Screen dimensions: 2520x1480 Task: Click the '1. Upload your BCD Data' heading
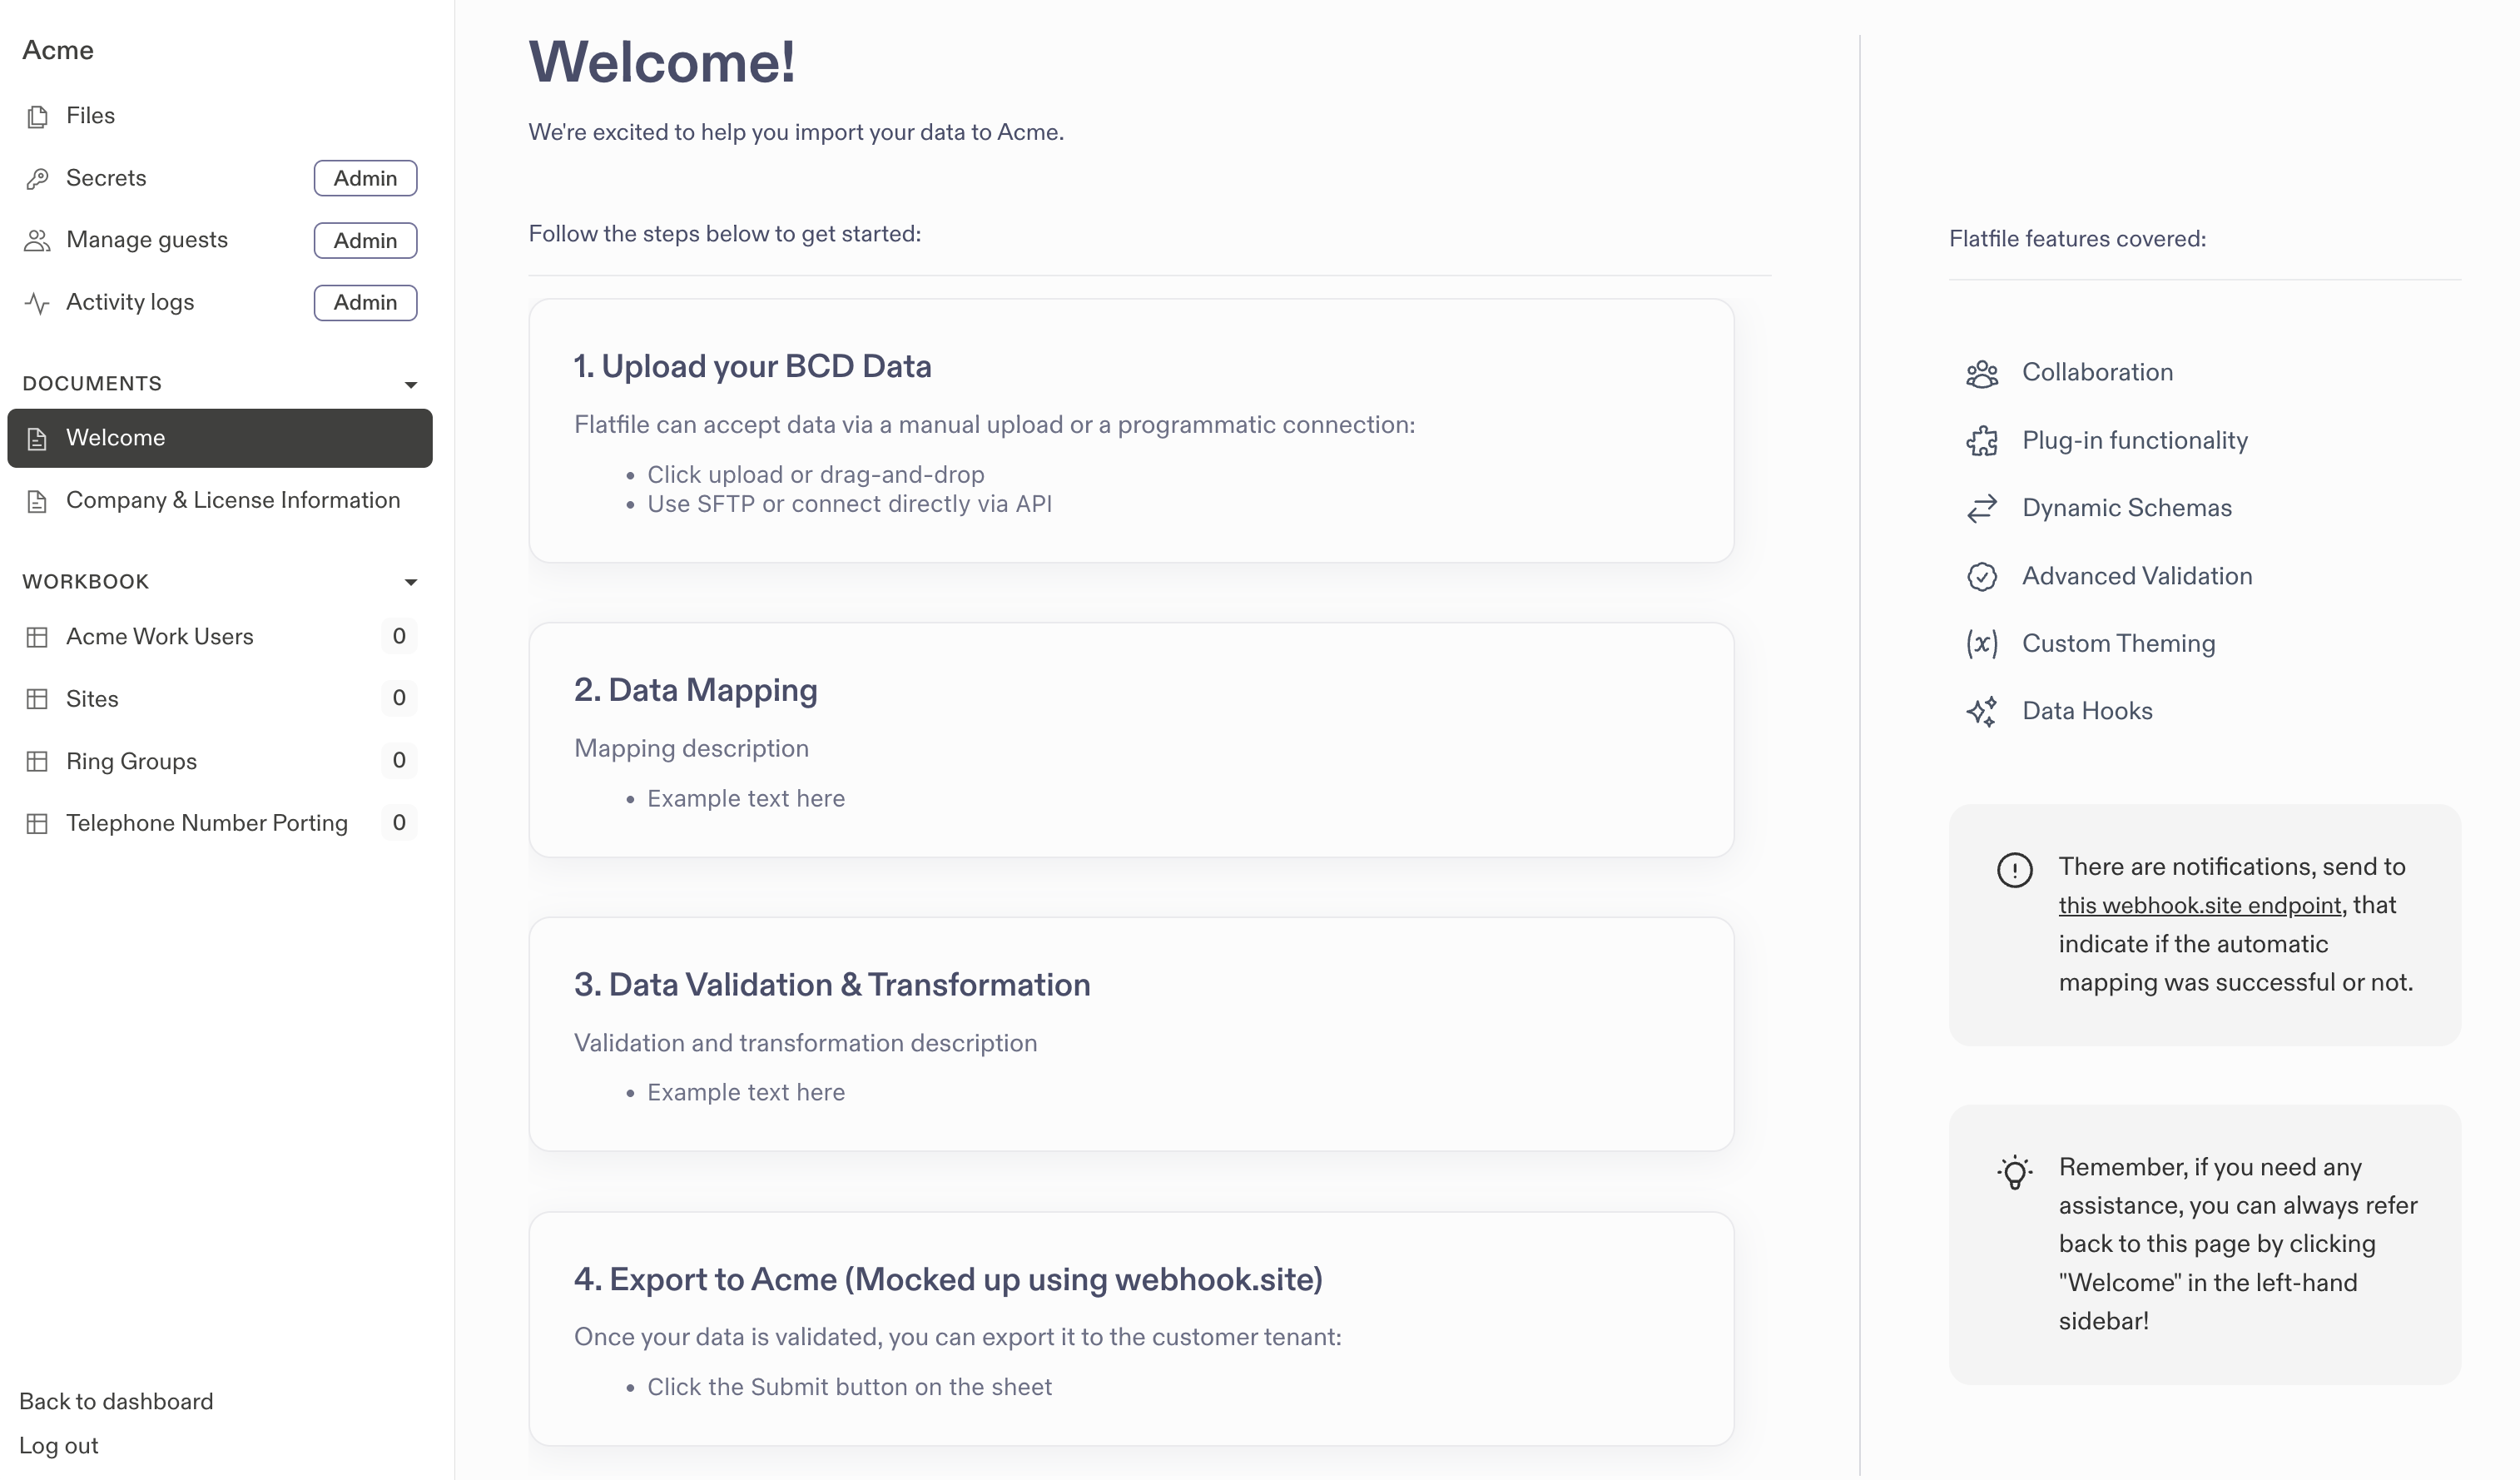(752, 366)
